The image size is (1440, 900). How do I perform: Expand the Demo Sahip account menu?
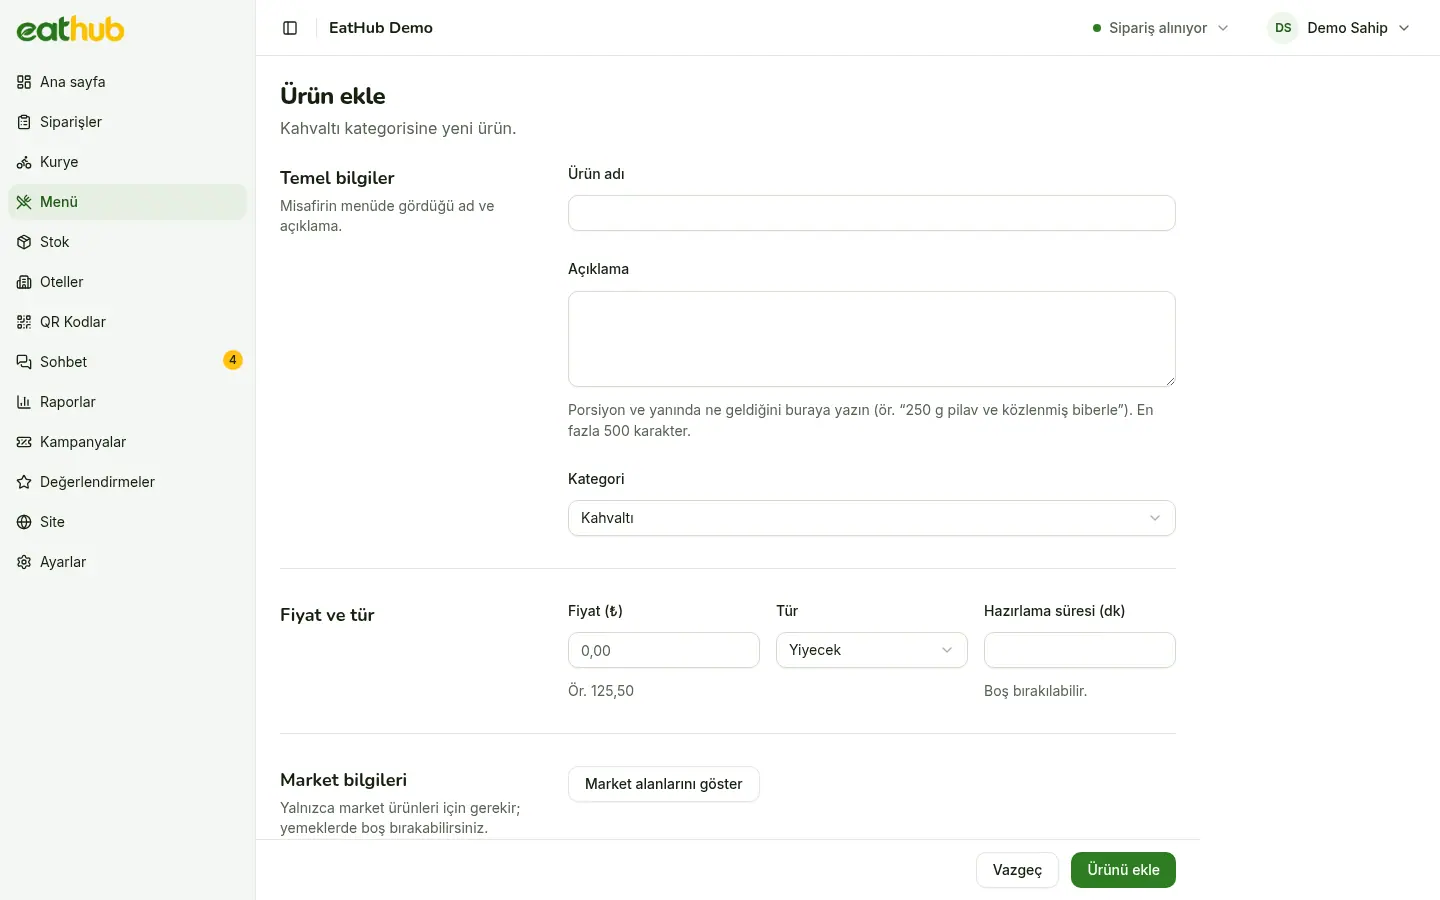coord(1339,28)
